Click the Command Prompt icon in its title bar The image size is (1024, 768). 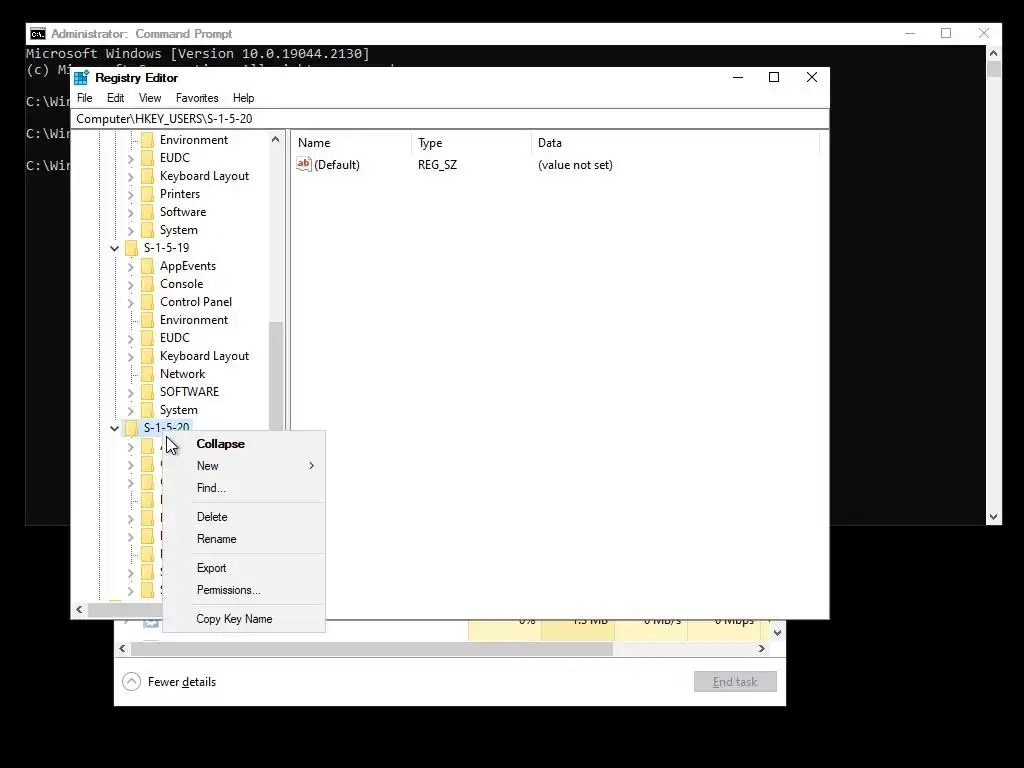pos(38,34)
